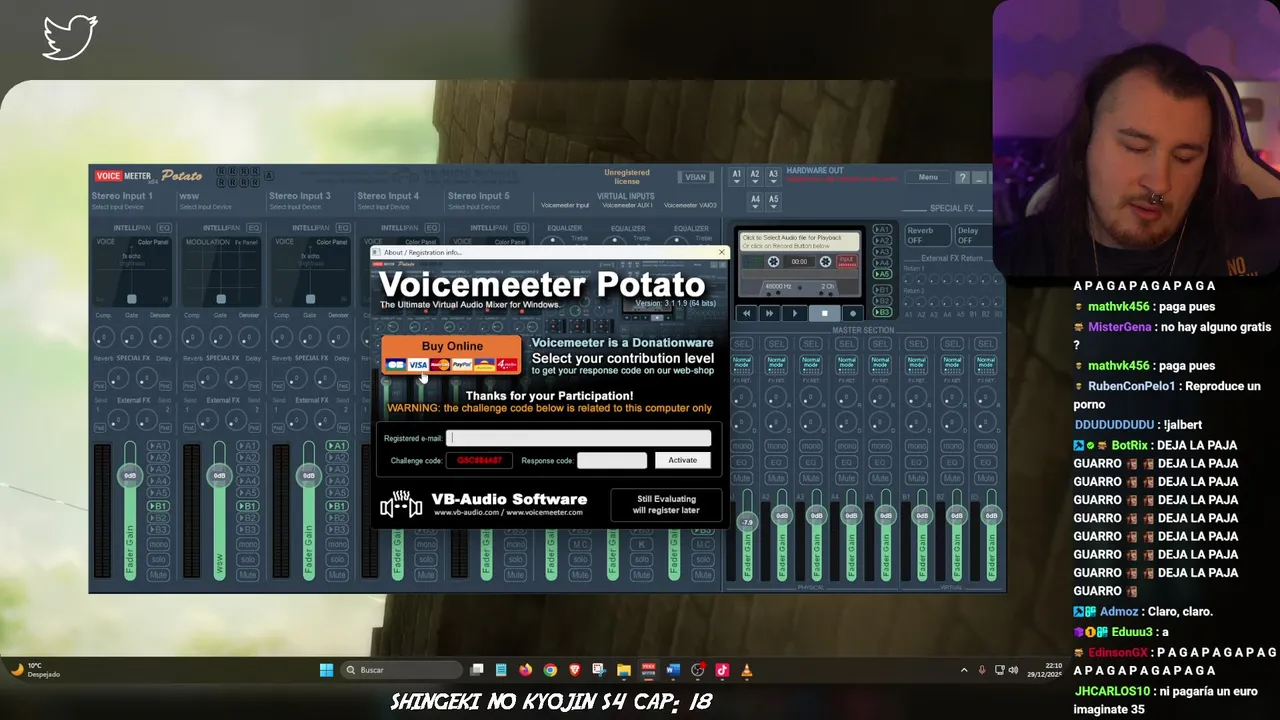Select input device for wsw strip

206,207
